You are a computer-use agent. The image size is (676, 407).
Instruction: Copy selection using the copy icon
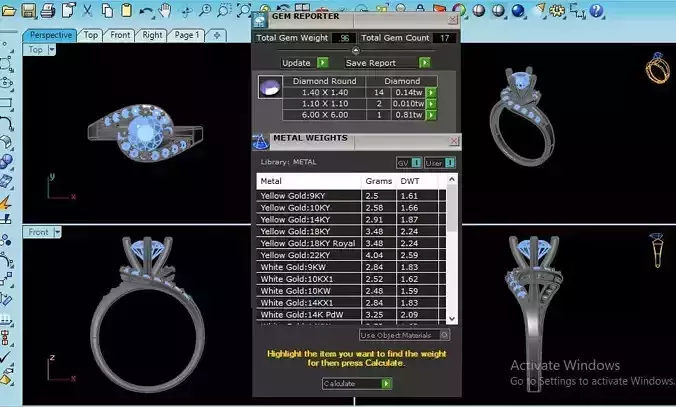click(x=107, y=10)
